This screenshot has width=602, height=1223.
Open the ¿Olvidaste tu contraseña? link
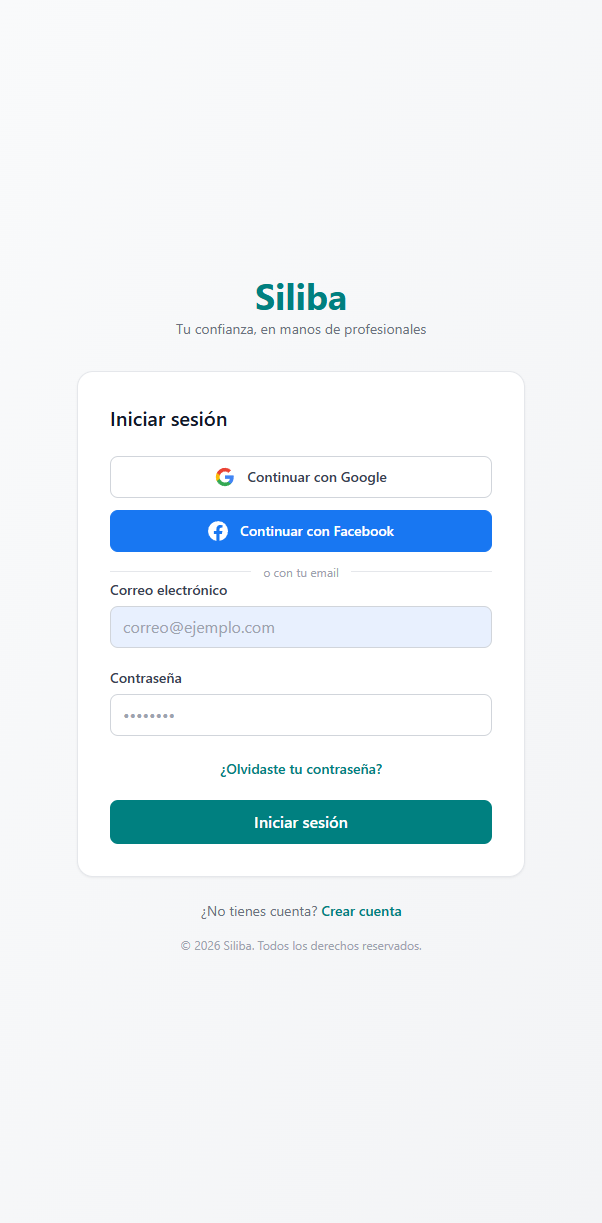tap(301, 769)
